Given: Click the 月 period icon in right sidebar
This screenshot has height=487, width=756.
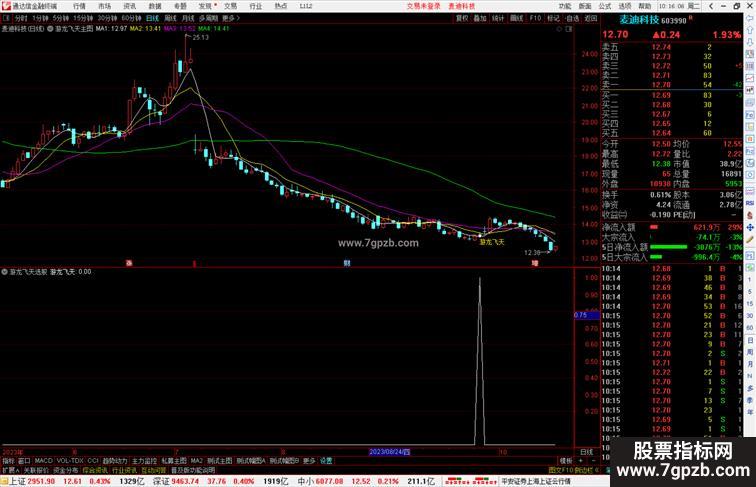Looking at the screenshot, I should (750, 365).
